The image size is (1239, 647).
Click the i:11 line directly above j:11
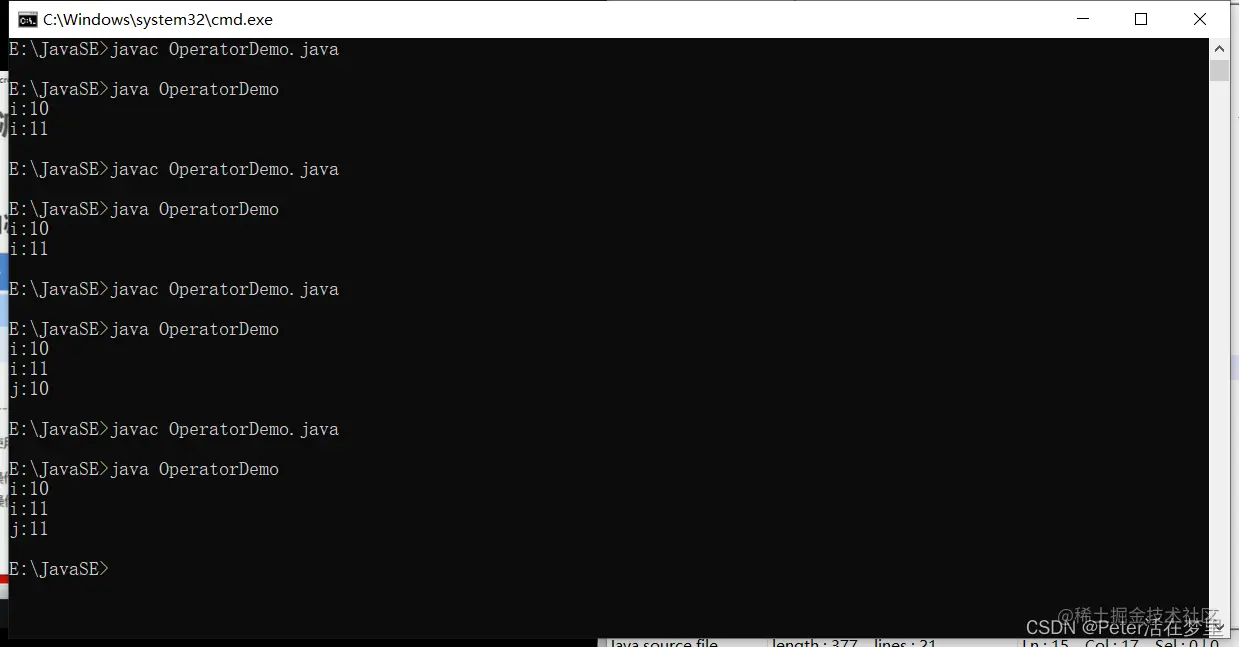point(29,509)
